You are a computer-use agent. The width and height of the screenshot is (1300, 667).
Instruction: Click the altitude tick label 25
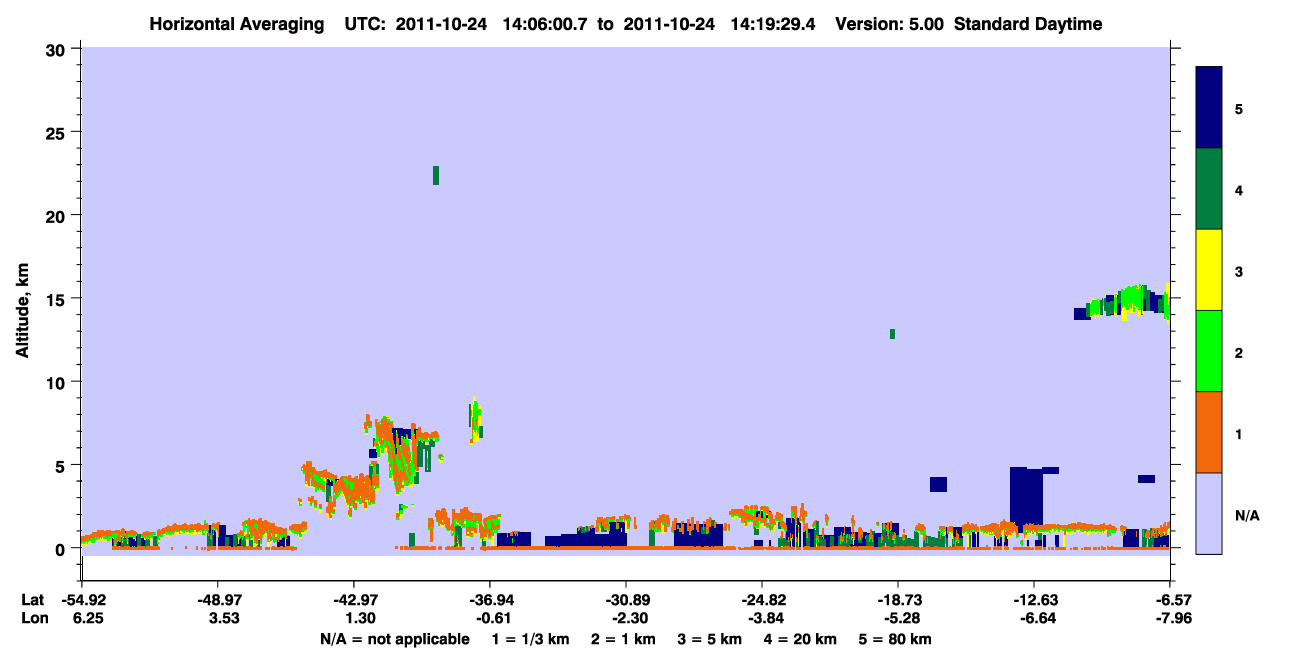pos(56,132)
